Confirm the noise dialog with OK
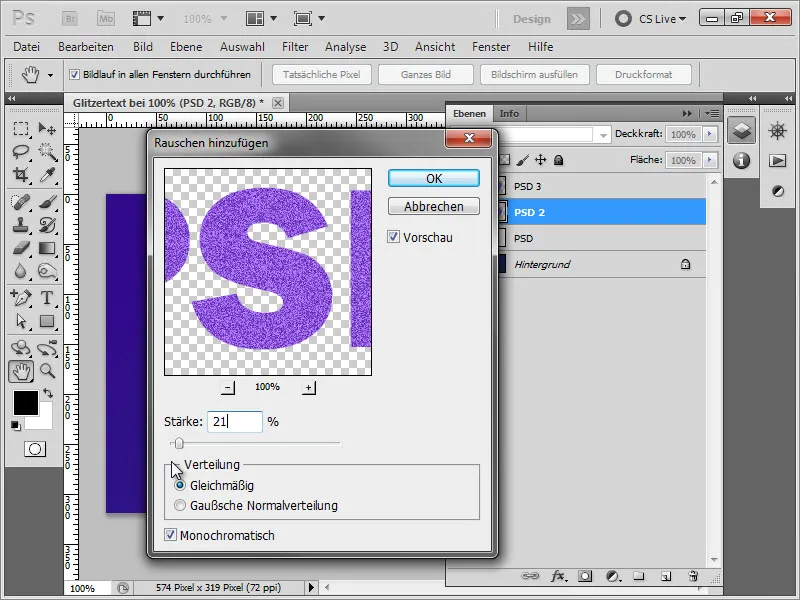Image resolution: width=800 pixels, height=600 pixels. [x=433, y=179]
